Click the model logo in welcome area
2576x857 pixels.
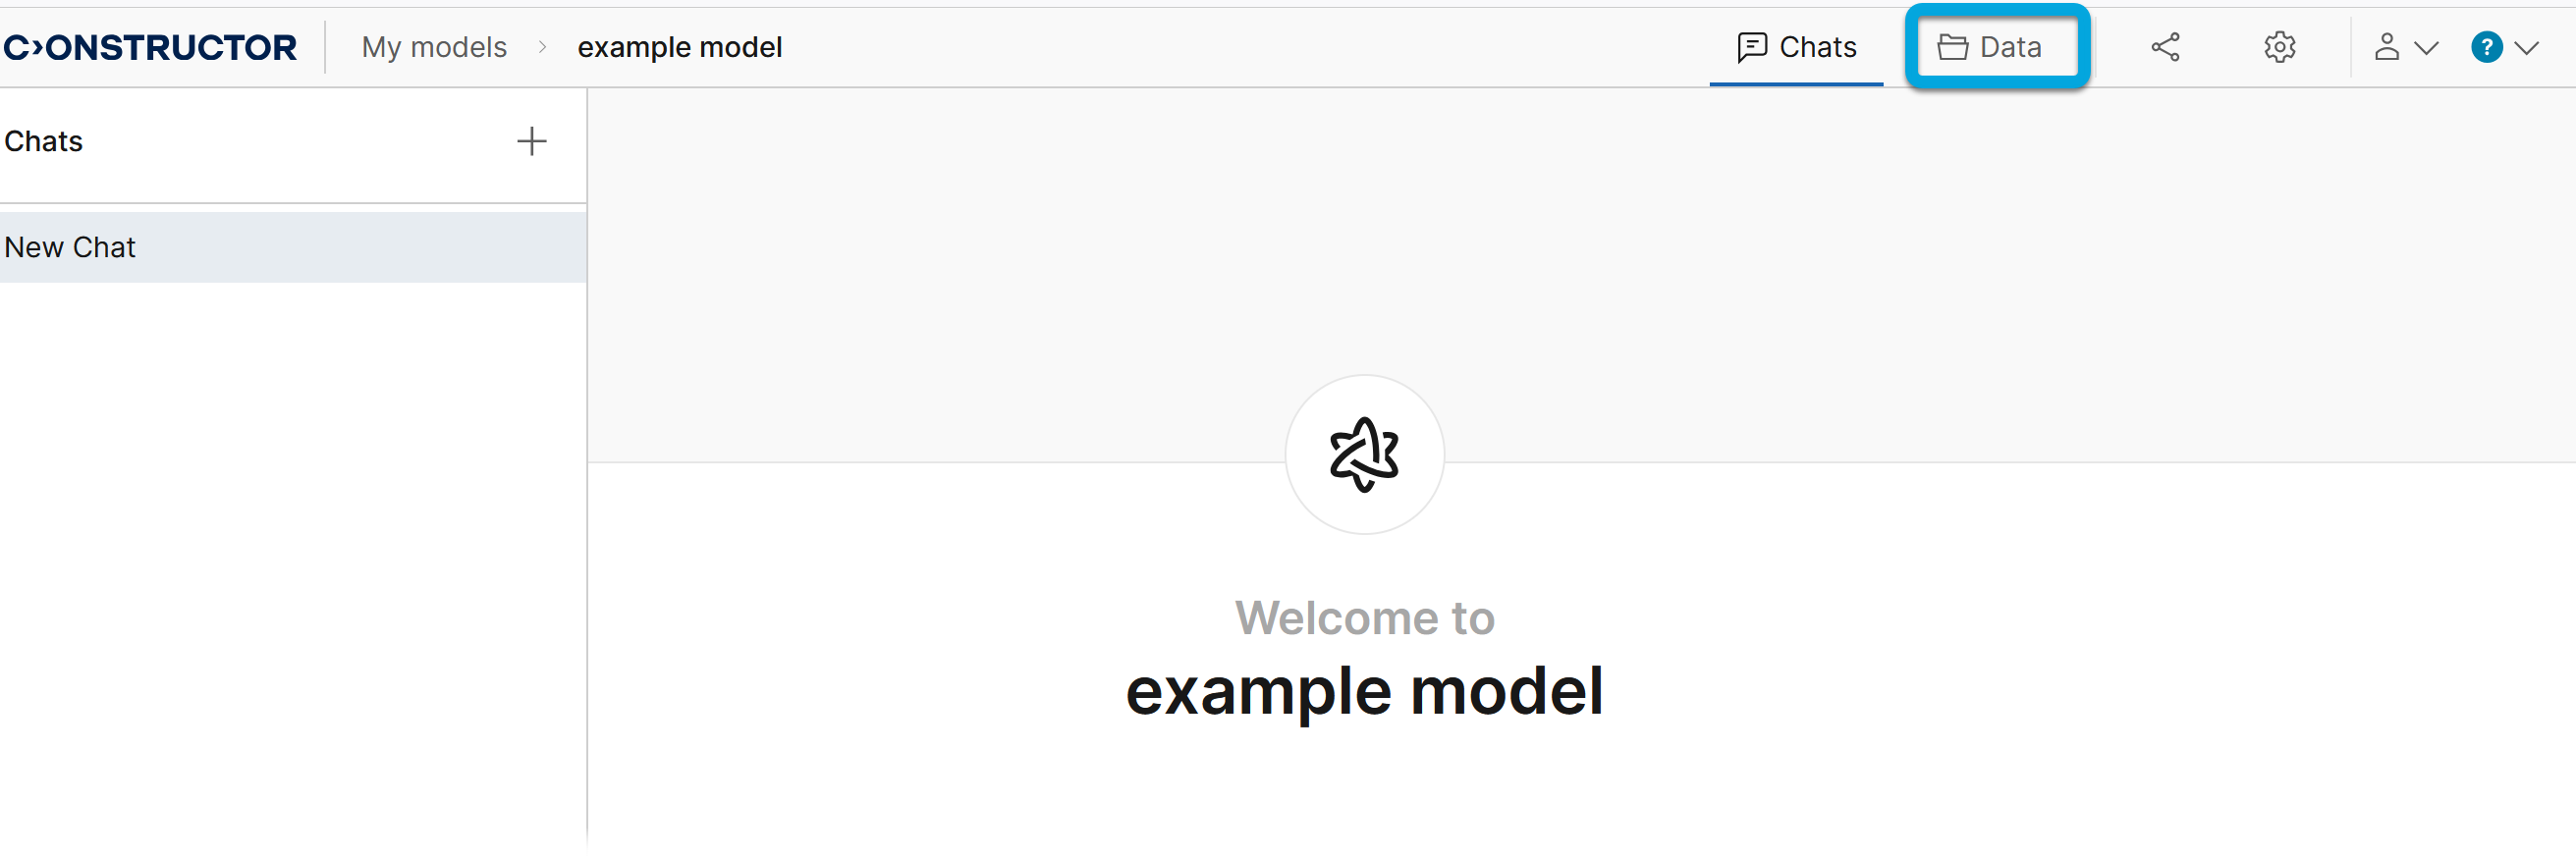(x=1364, y=455)
